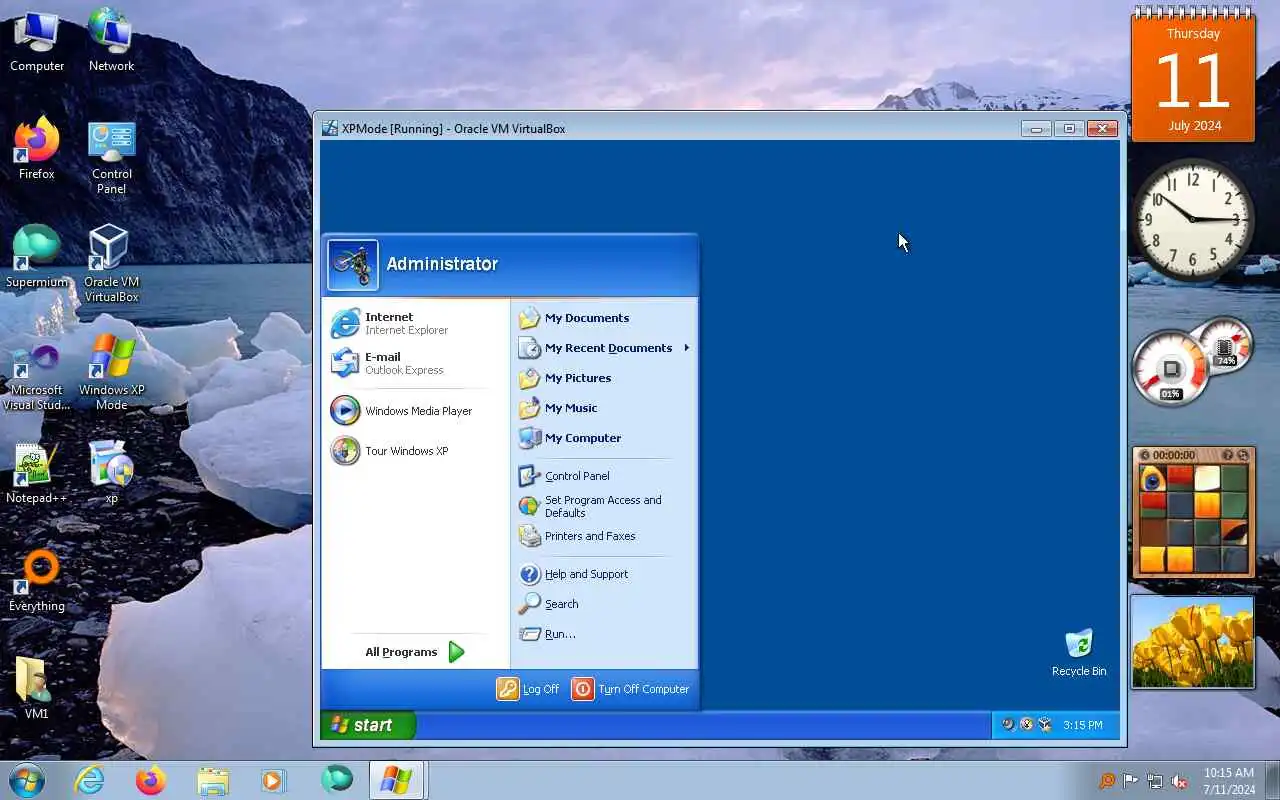The height and width of the screenshot is (800, 1280).
Task: Open Windows Media Player in host taskbar
Action: click(274, 780)
